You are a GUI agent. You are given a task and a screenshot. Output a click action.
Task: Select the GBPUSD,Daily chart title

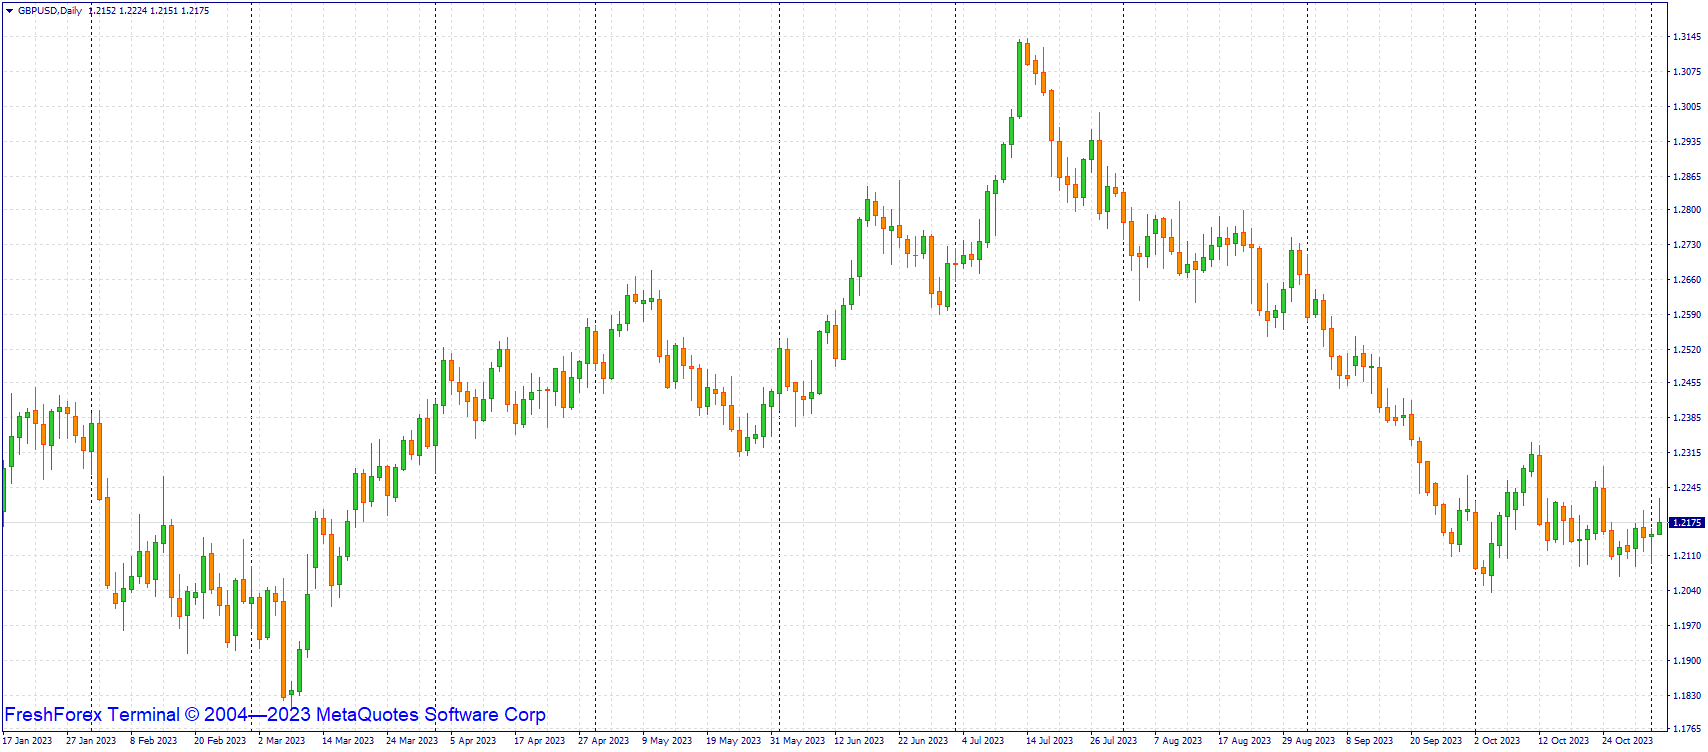click(50, 11)
